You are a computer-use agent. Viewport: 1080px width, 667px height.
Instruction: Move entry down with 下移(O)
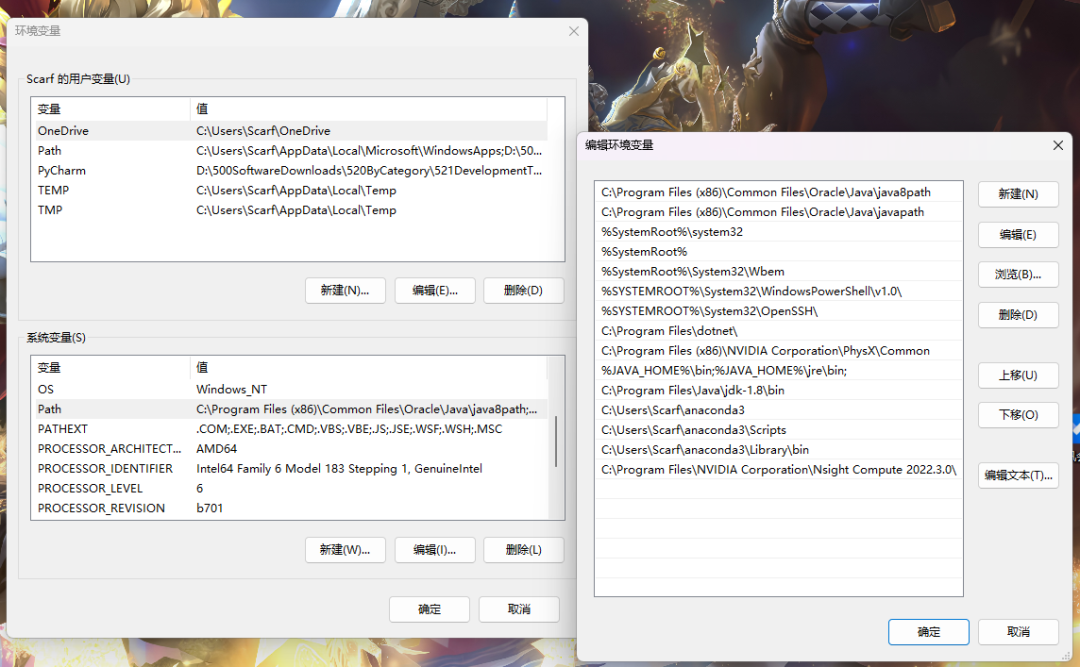1017,415
